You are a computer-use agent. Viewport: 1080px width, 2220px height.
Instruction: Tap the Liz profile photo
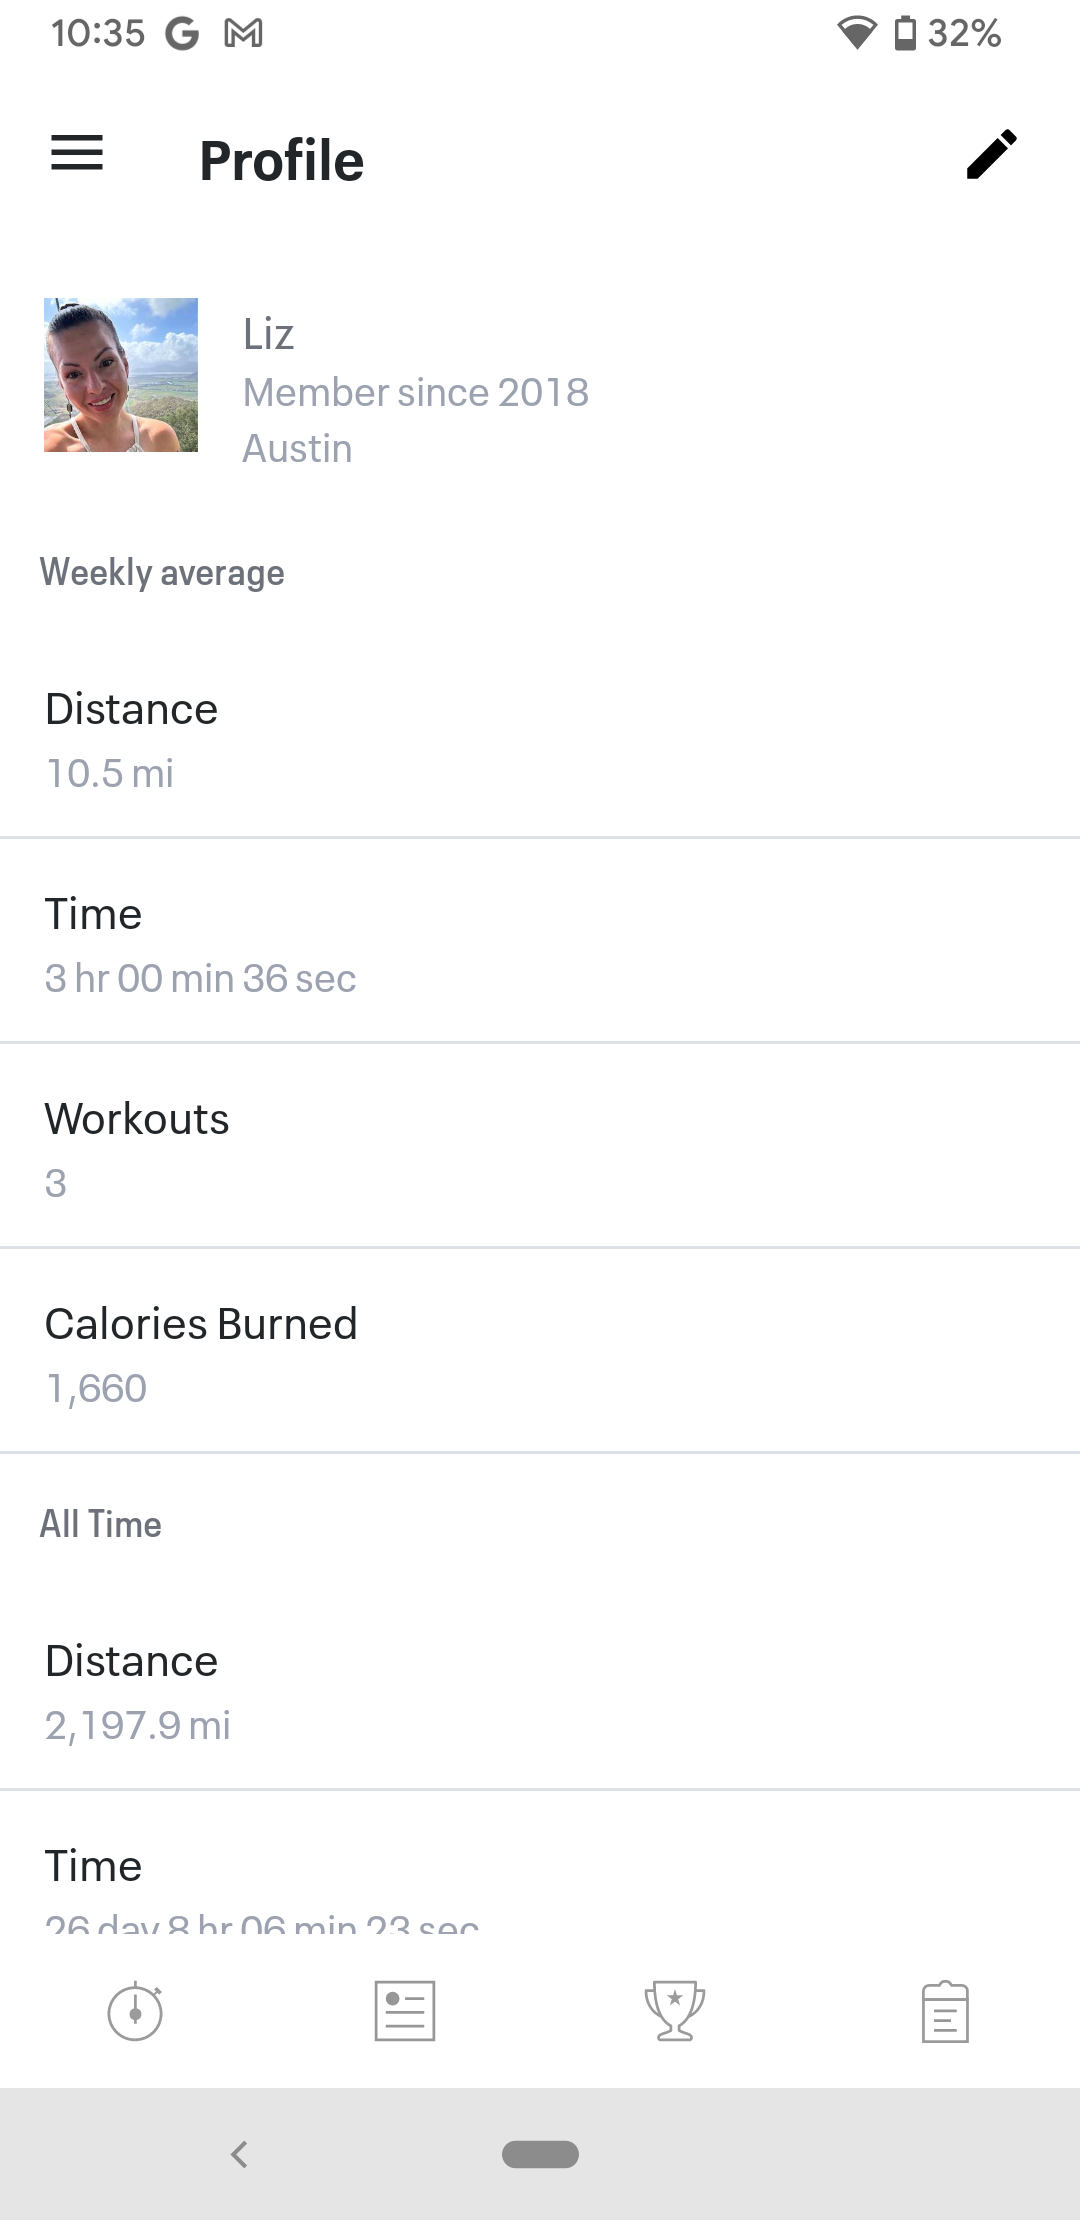[121, 375]
